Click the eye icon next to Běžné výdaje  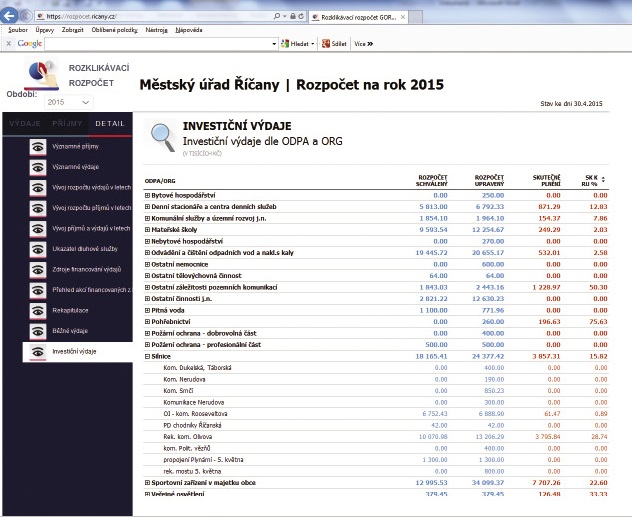(38, 331)
